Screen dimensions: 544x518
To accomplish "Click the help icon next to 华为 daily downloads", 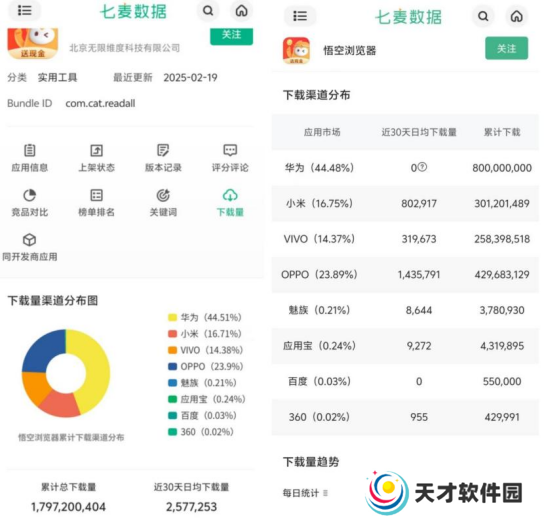I will pyautogui.click(x=422, y=167).
